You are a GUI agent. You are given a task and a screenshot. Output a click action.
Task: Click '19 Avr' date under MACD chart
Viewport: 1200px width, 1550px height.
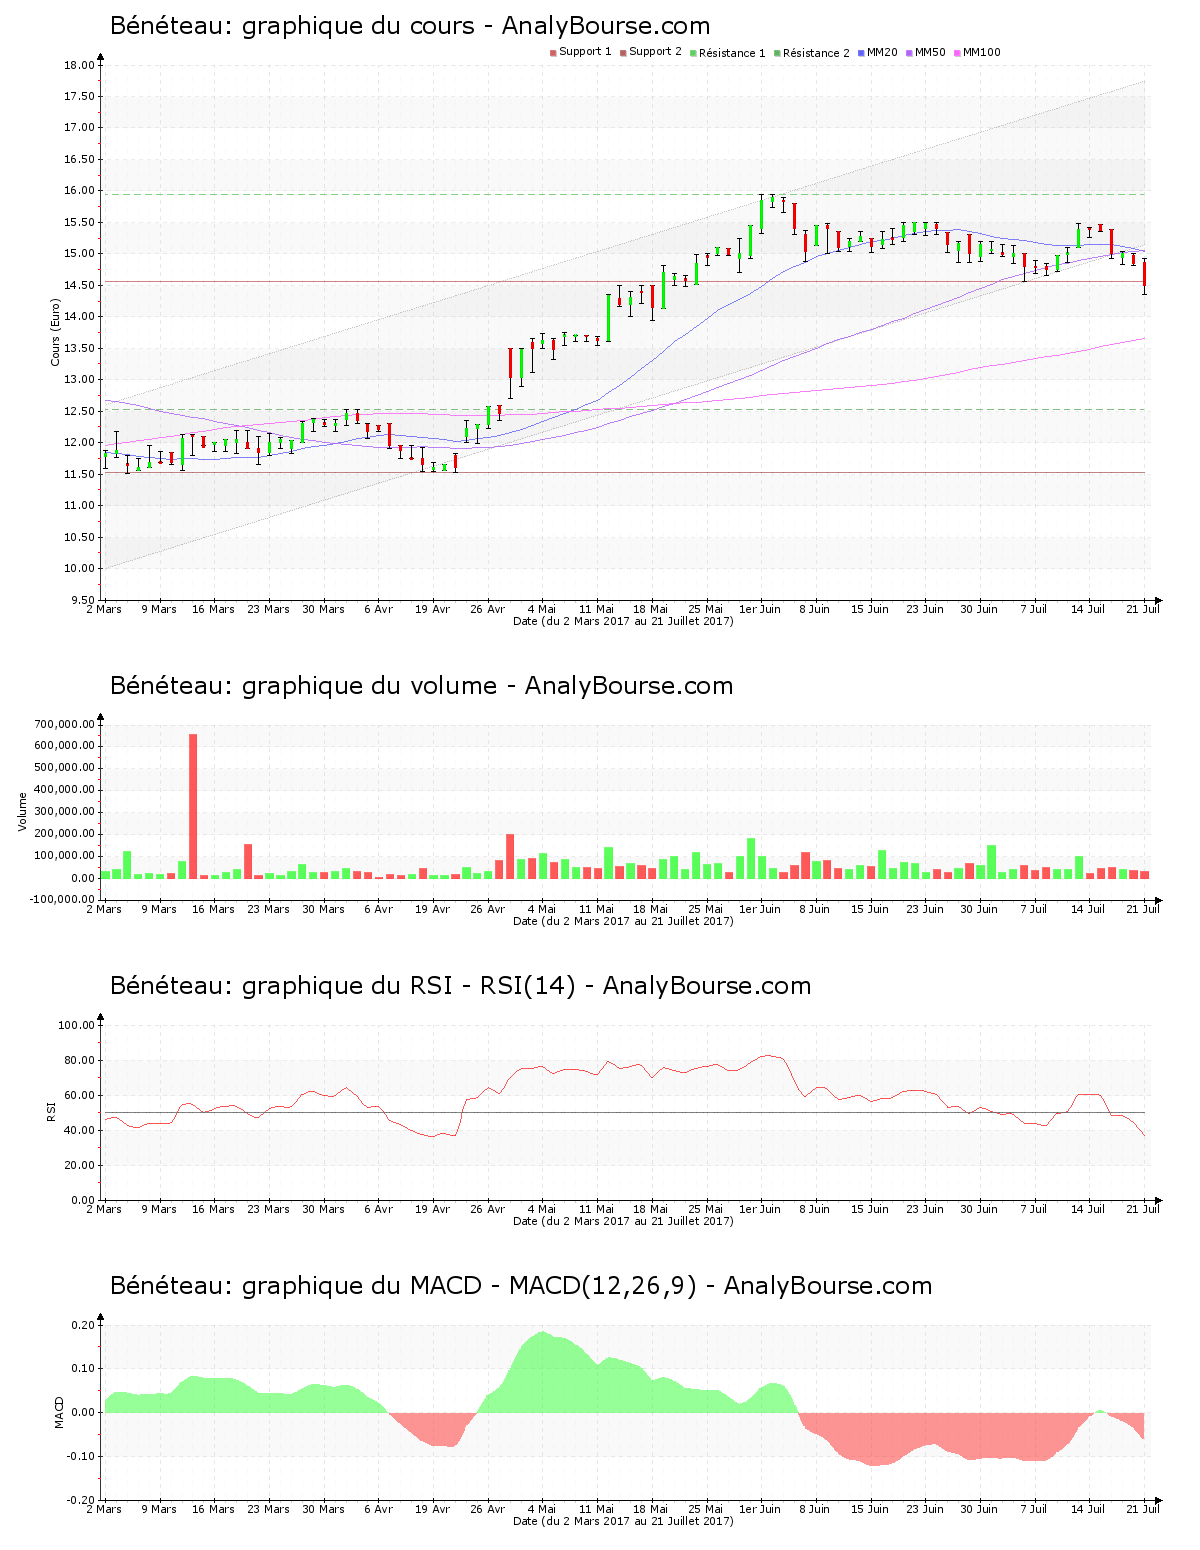point(433,1509)
